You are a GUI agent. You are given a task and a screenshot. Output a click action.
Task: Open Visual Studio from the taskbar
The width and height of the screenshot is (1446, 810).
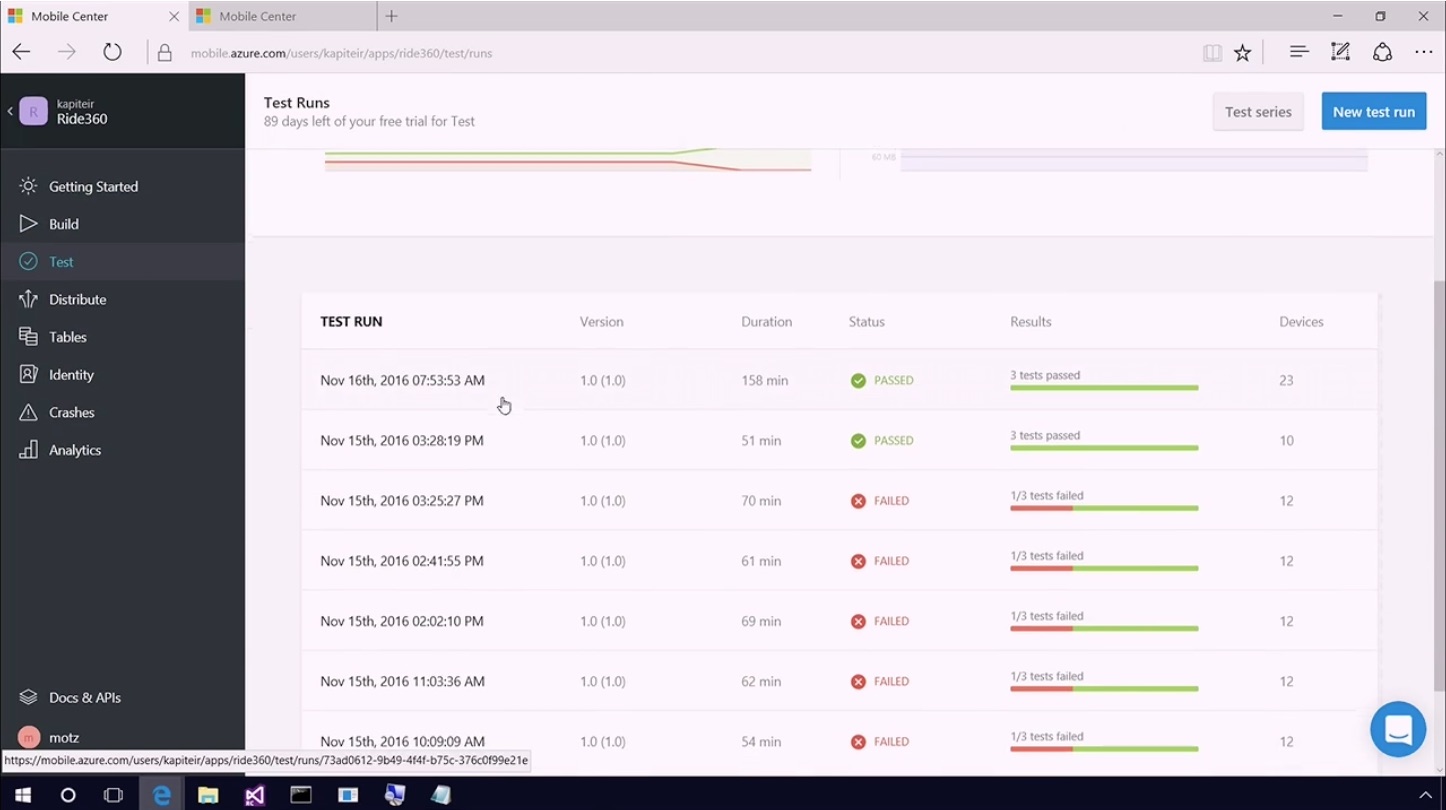pyautogui.click(x=255, y=795)
